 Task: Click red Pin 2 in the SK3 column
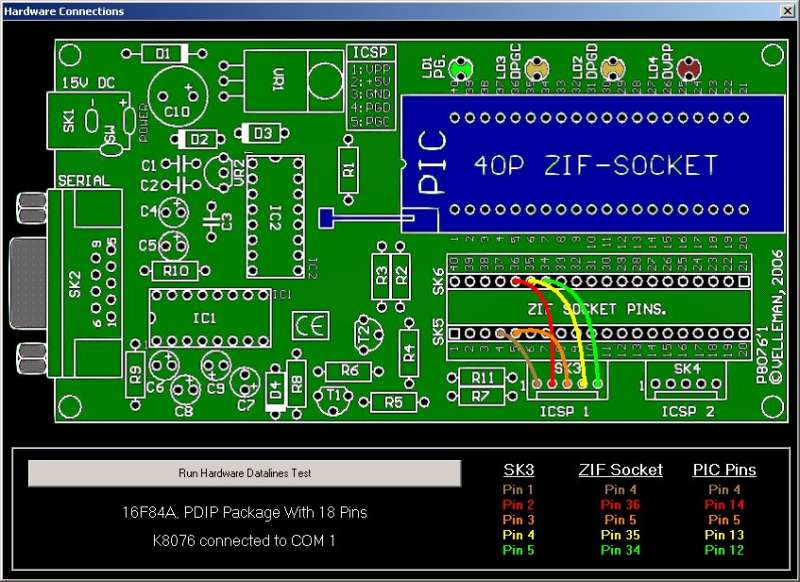[518, 505]
